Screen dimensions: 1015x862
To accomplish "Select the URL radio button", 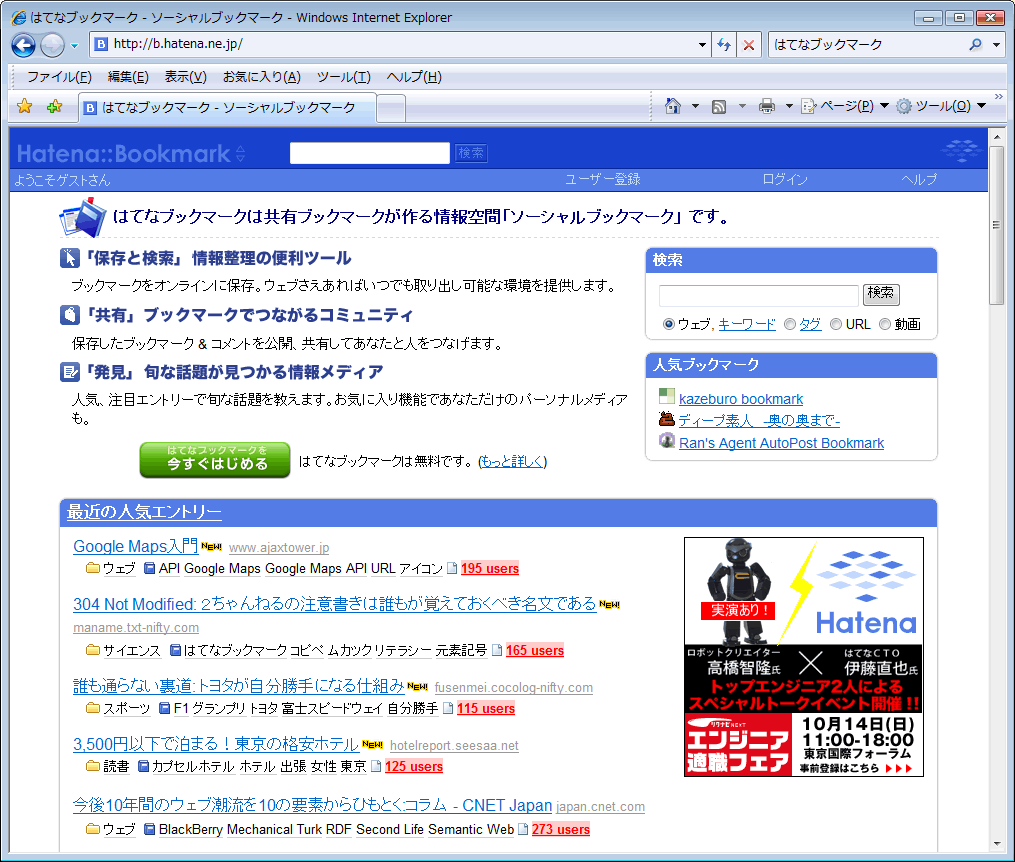I will tap(836, 324).
